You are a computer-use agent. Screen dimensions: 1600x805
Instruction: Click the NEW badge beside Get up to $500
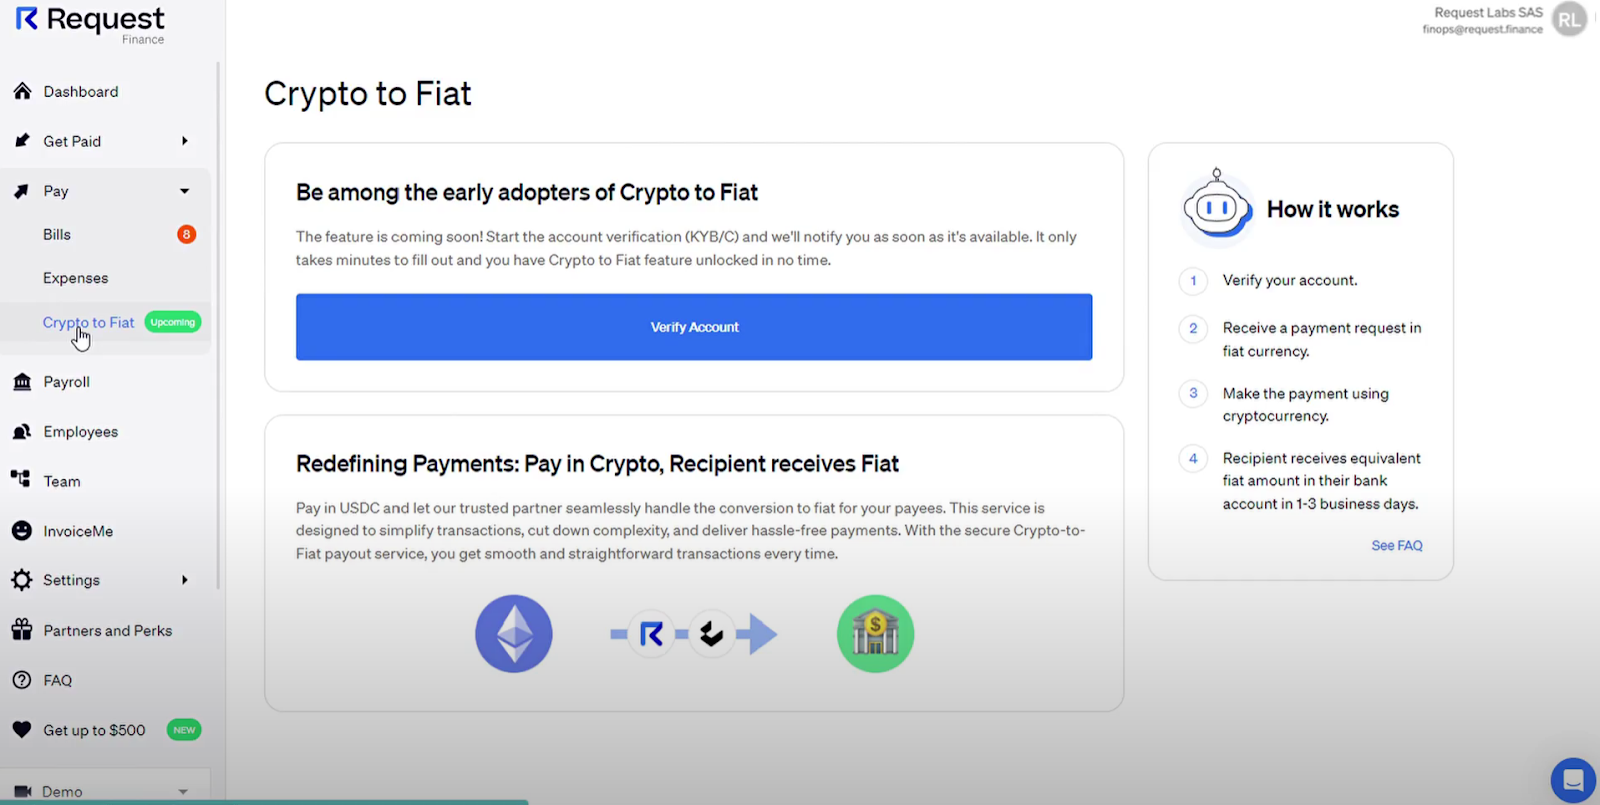pos(184,730)
